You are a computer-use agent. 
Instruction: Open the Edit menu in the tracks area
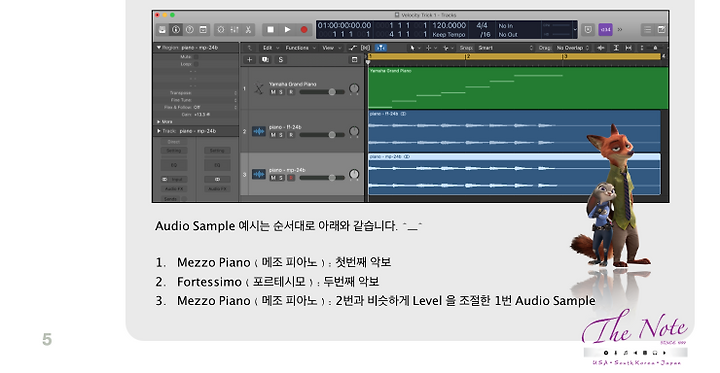pyautogui.click(x=270, y=48)
